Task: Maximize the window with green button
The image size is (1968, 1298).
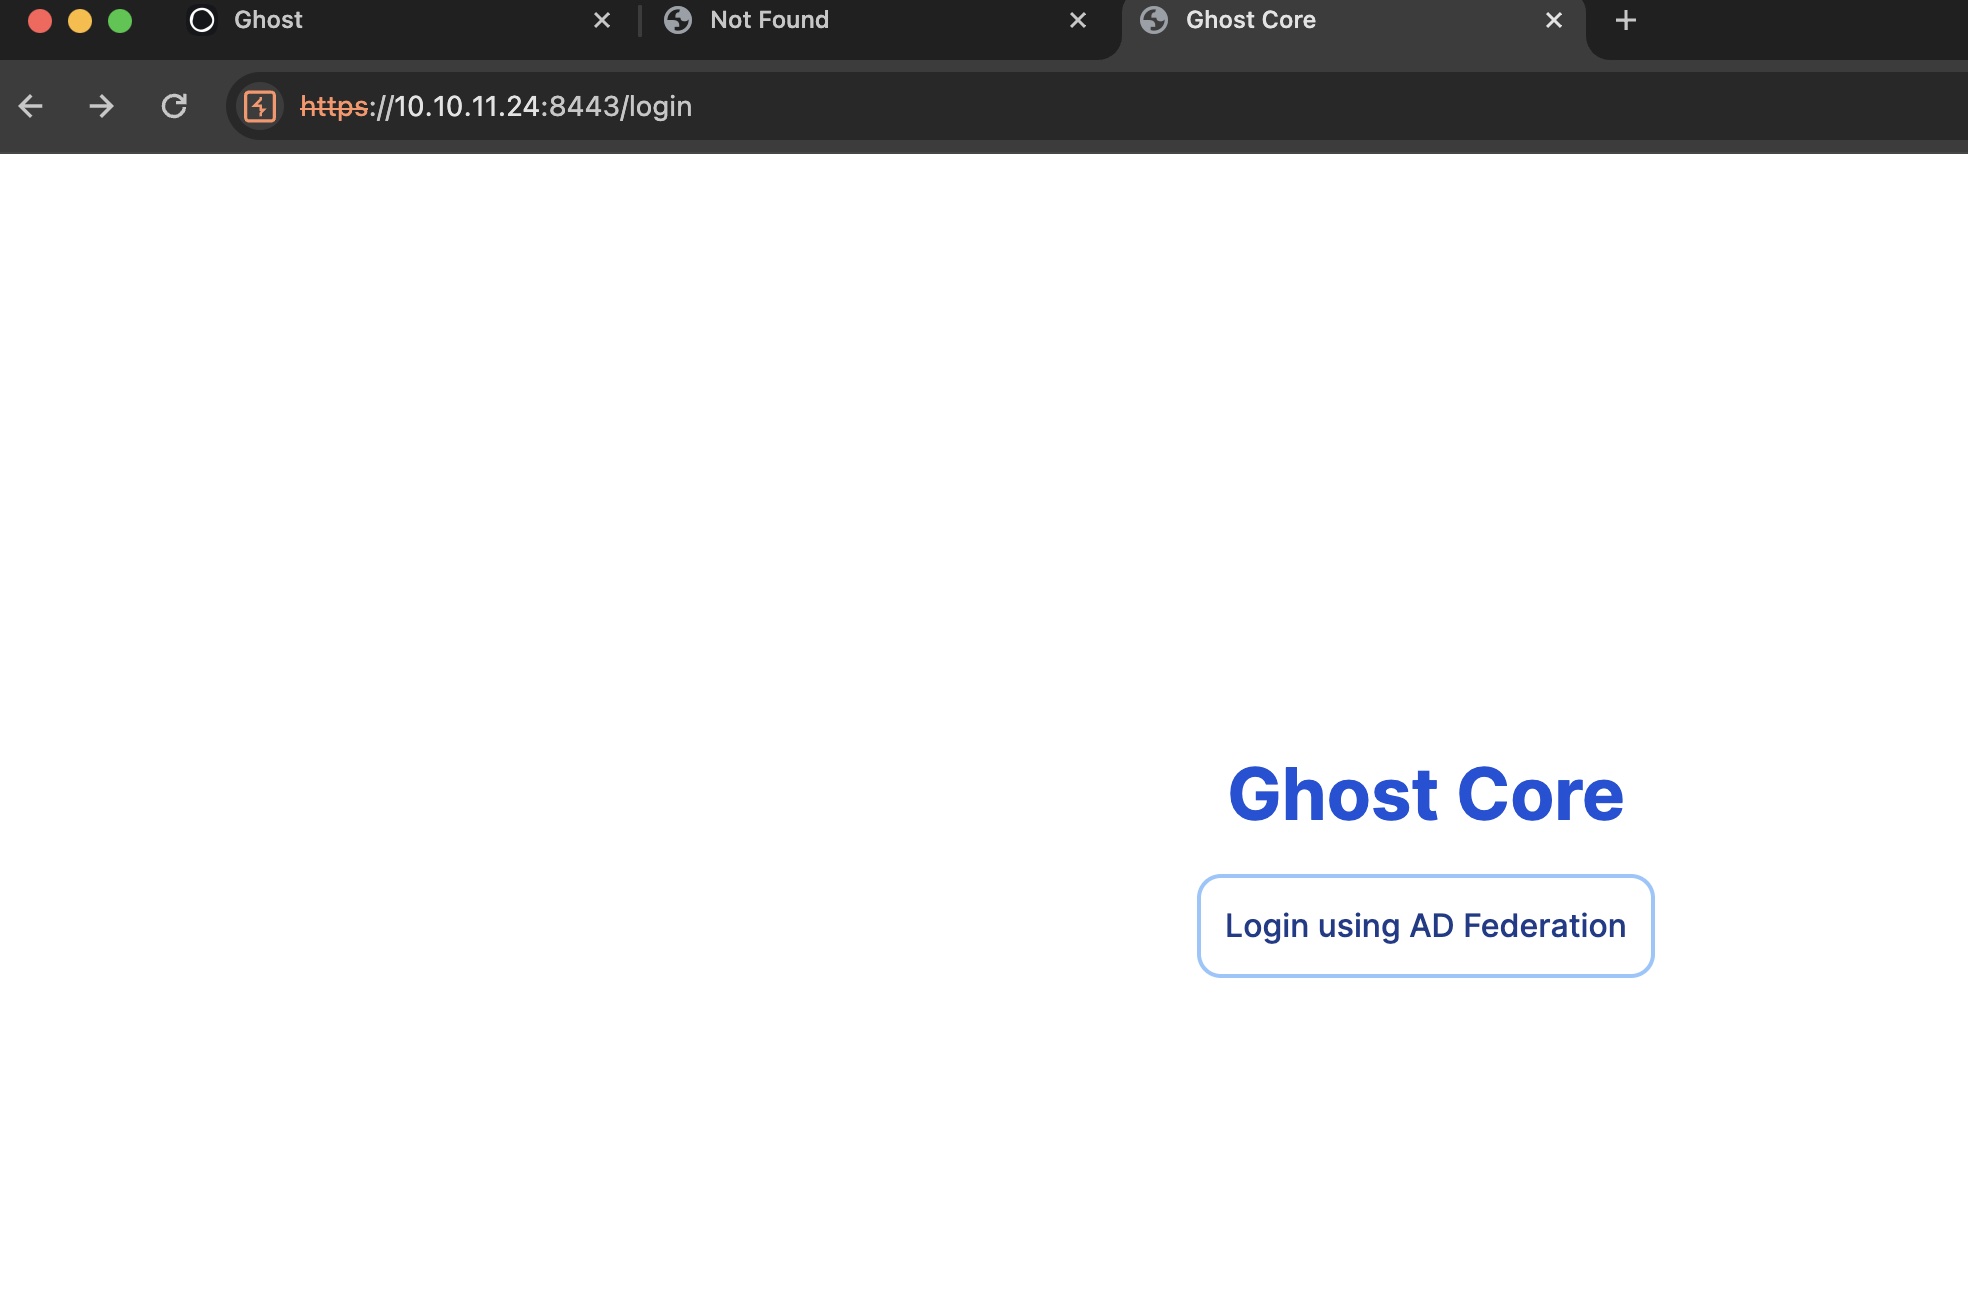Action: pyautogui.click(x=120, y=20)
